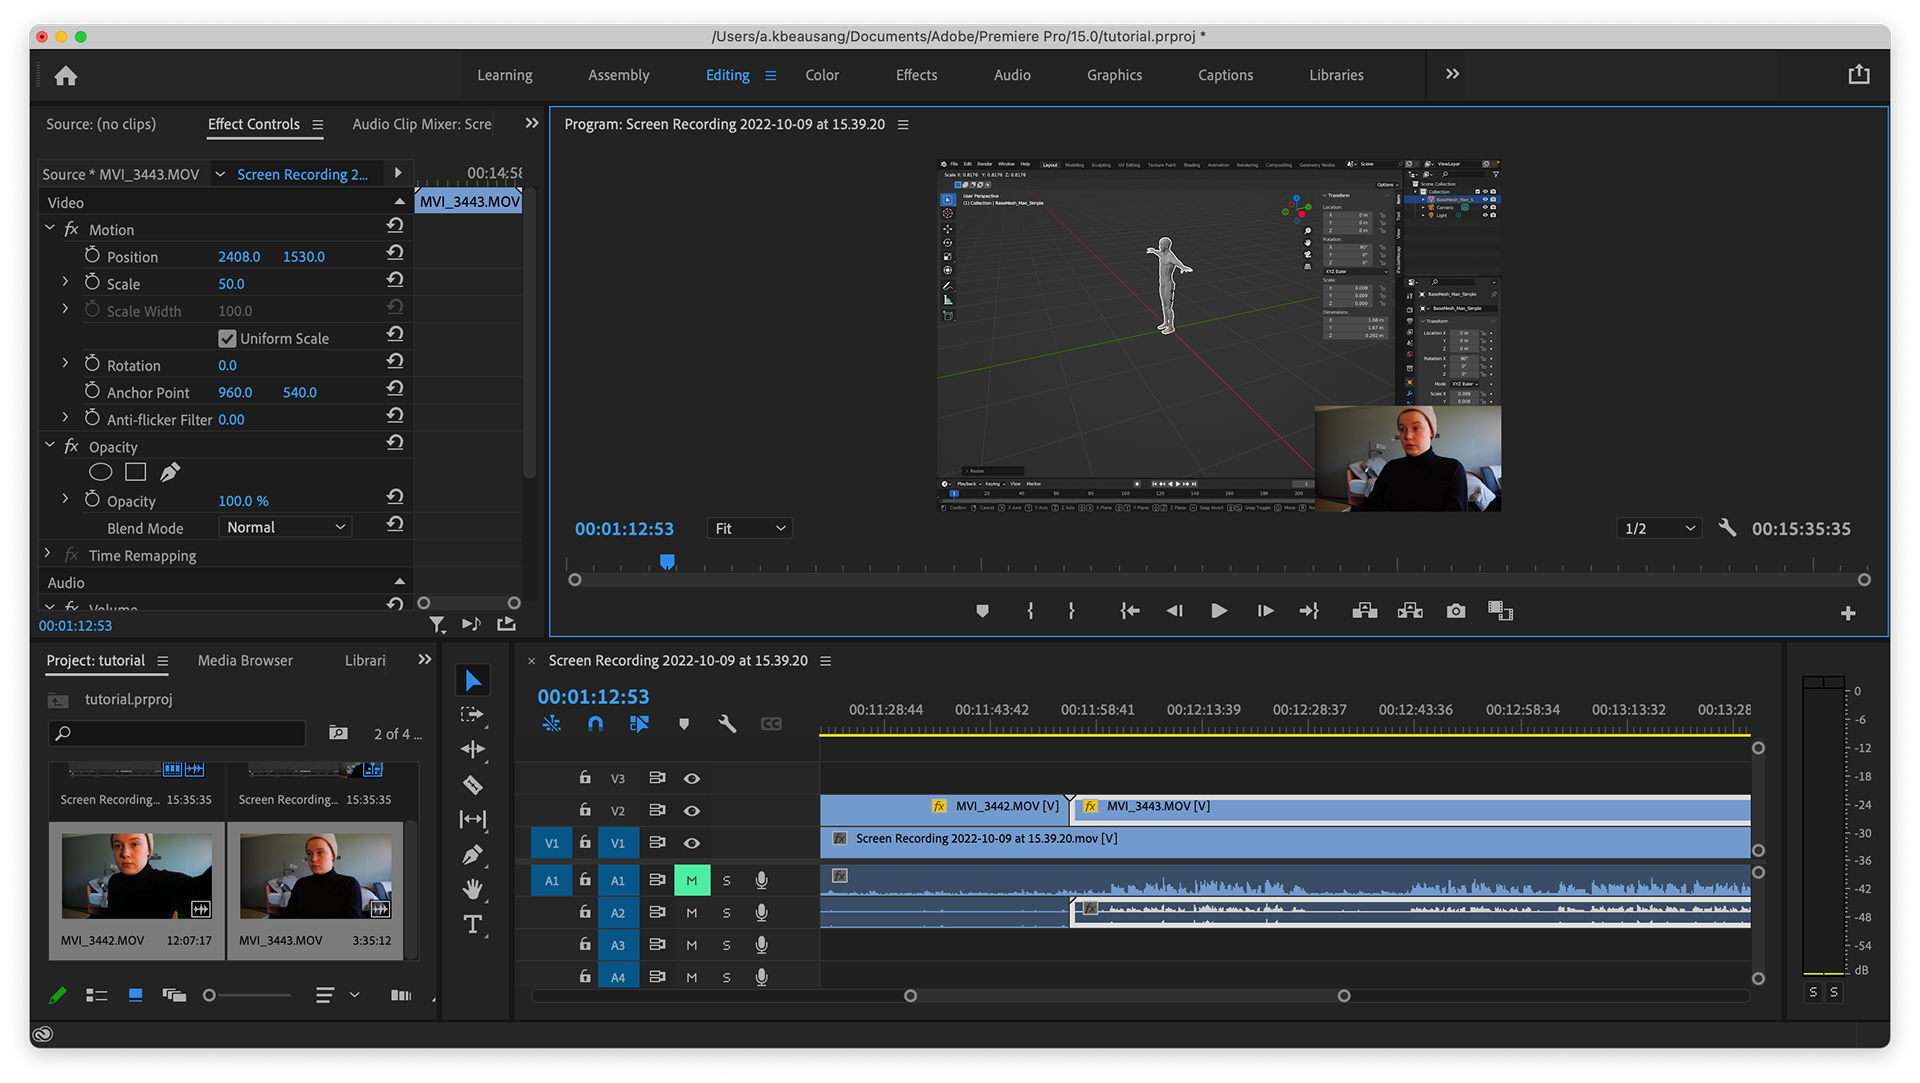Open Timeline Display Settings wrench
This screenshot has width=1920, height=1083.
pyautogui.click(x=727, y=724)
